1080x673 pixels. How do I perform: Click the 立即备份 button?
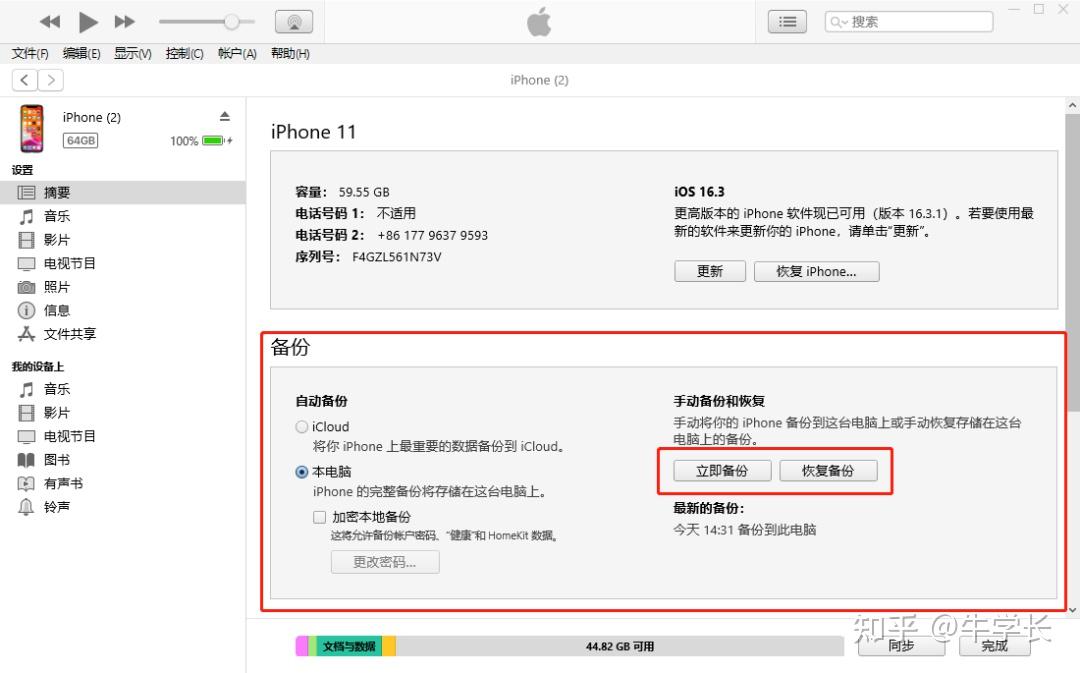[x=722, y=470]
